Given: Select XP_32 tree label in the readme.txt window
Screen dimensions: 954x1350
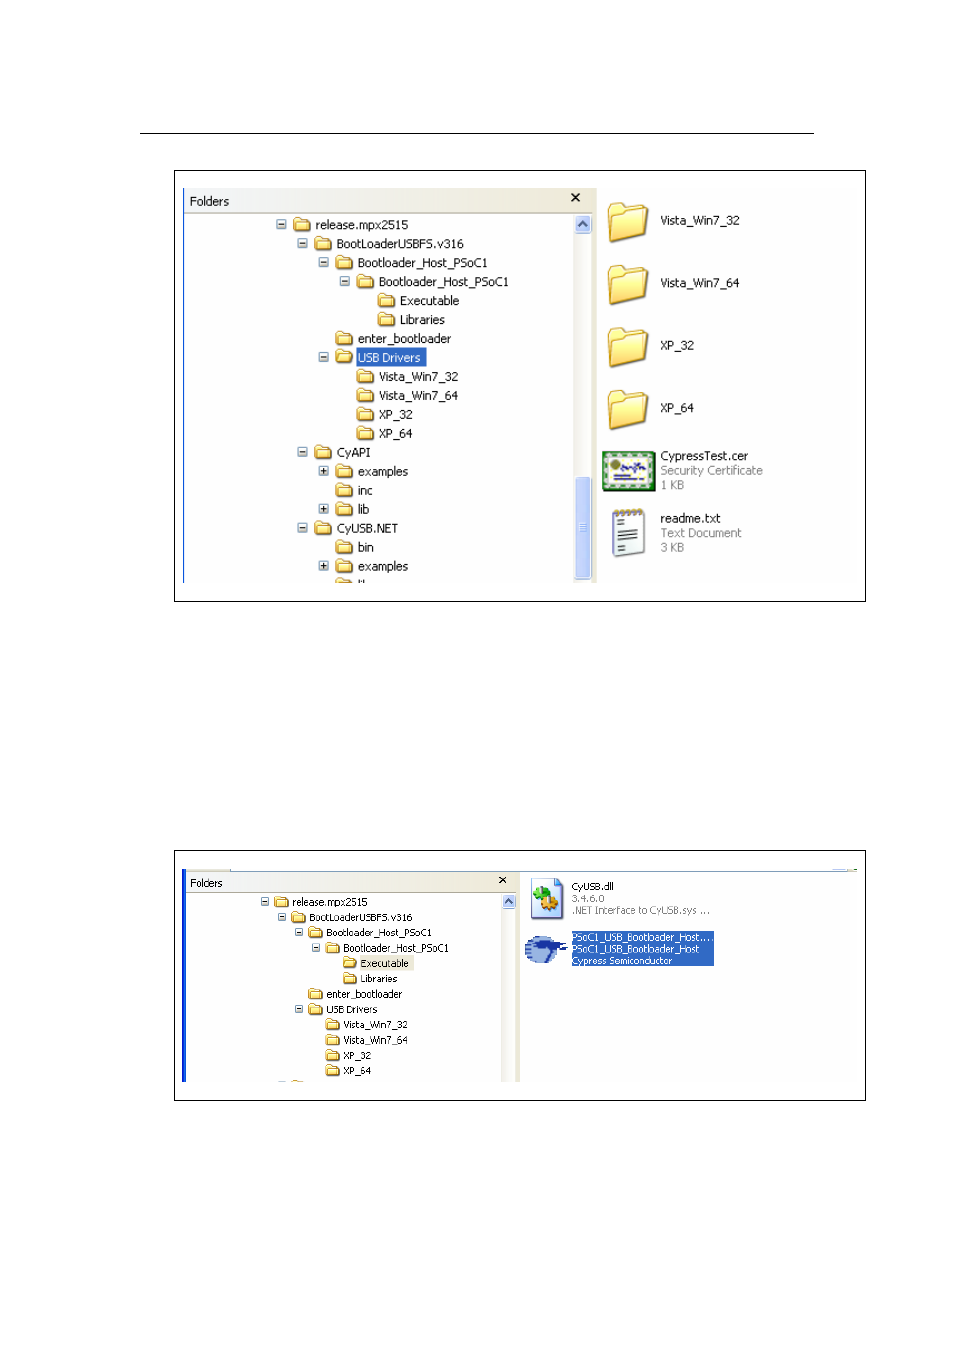Looking at the screenshot, I should tap(396, 415).
